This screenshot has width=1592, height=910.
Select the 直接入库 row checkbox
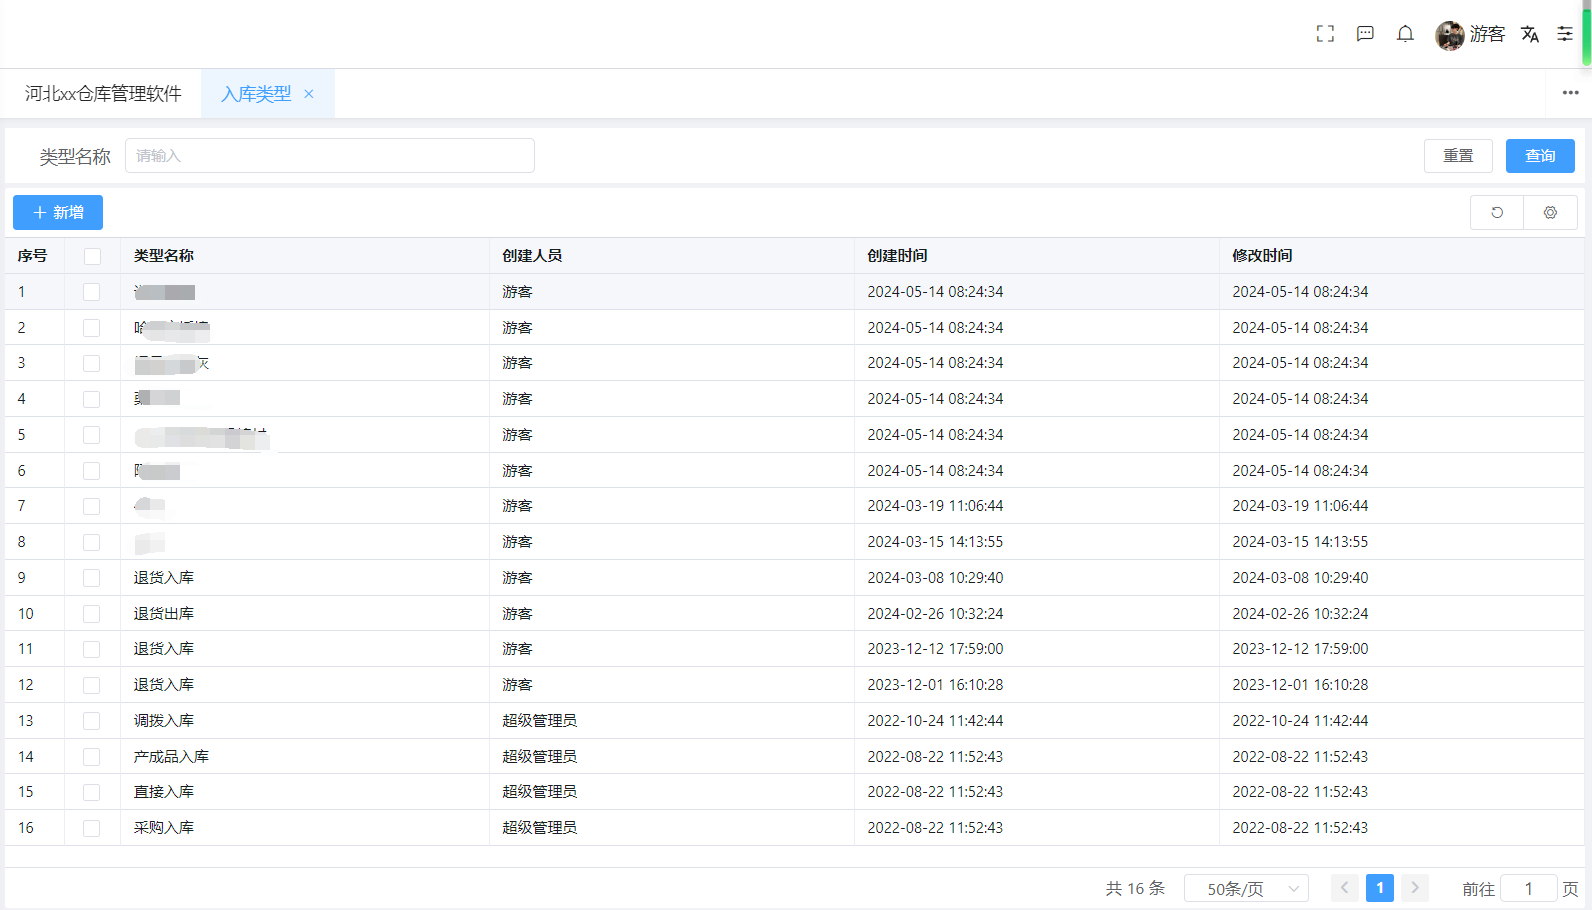(92, 792)
